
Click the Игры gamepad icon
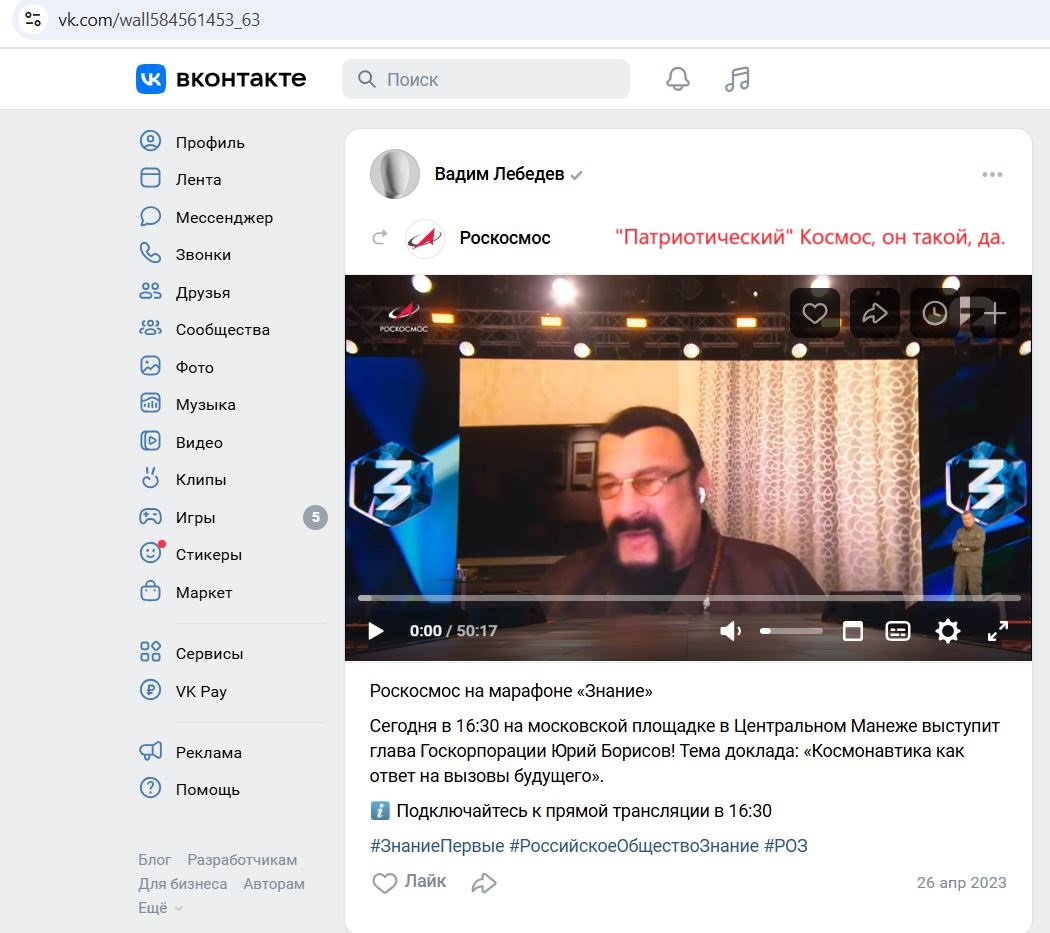(x=151, y=516)
